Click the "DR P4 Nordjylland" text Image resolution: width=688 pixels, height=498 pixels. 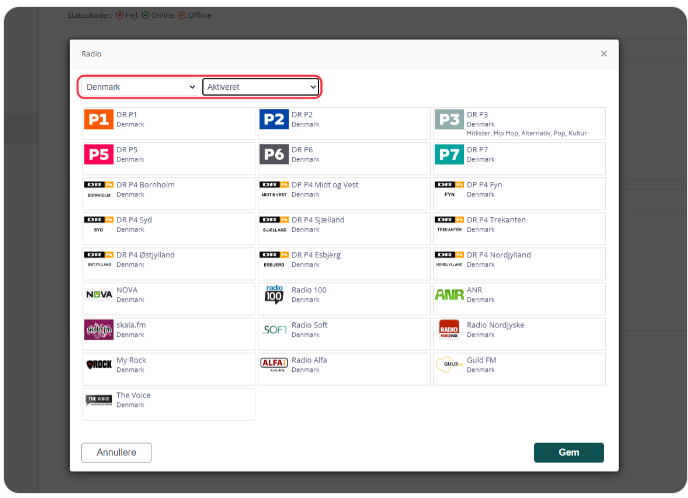point(498,255)
